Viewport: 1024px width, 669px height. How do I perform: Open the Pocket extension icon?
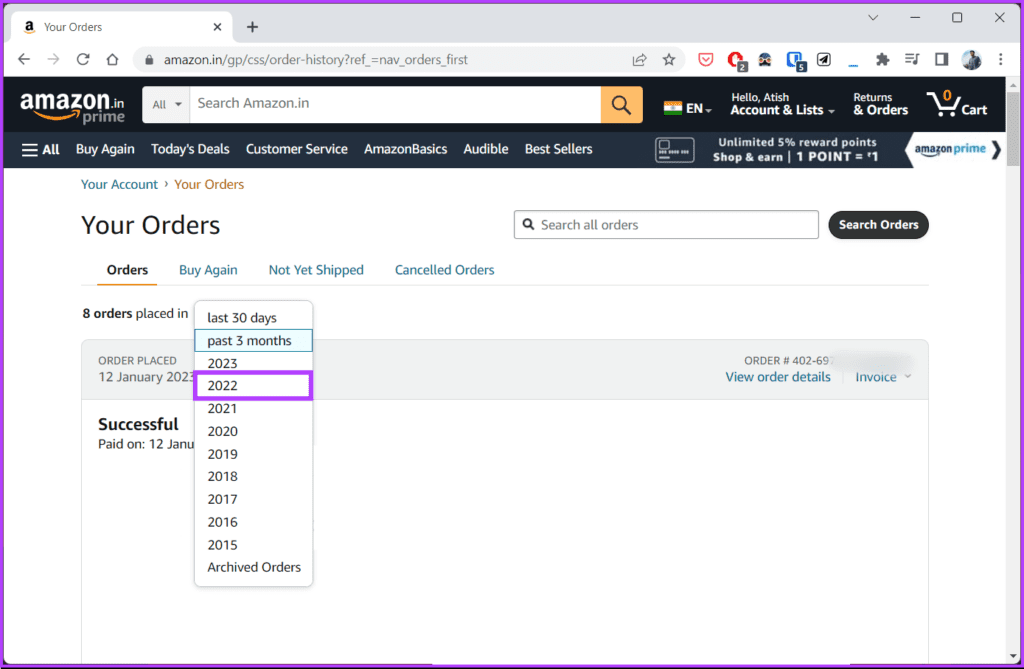point(706,59)
